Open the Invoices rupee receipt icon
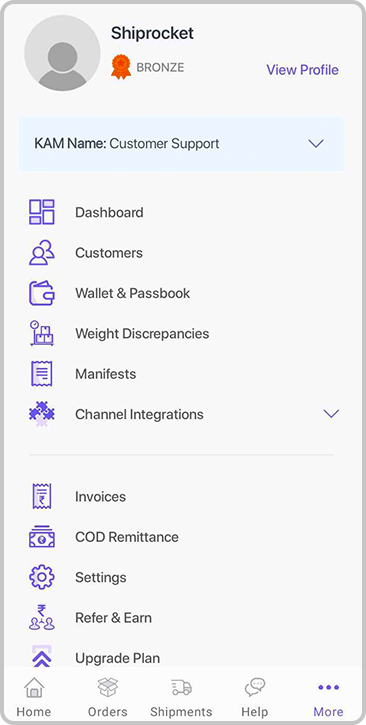This screenshot has width=366, height=725. coord(42,496)
